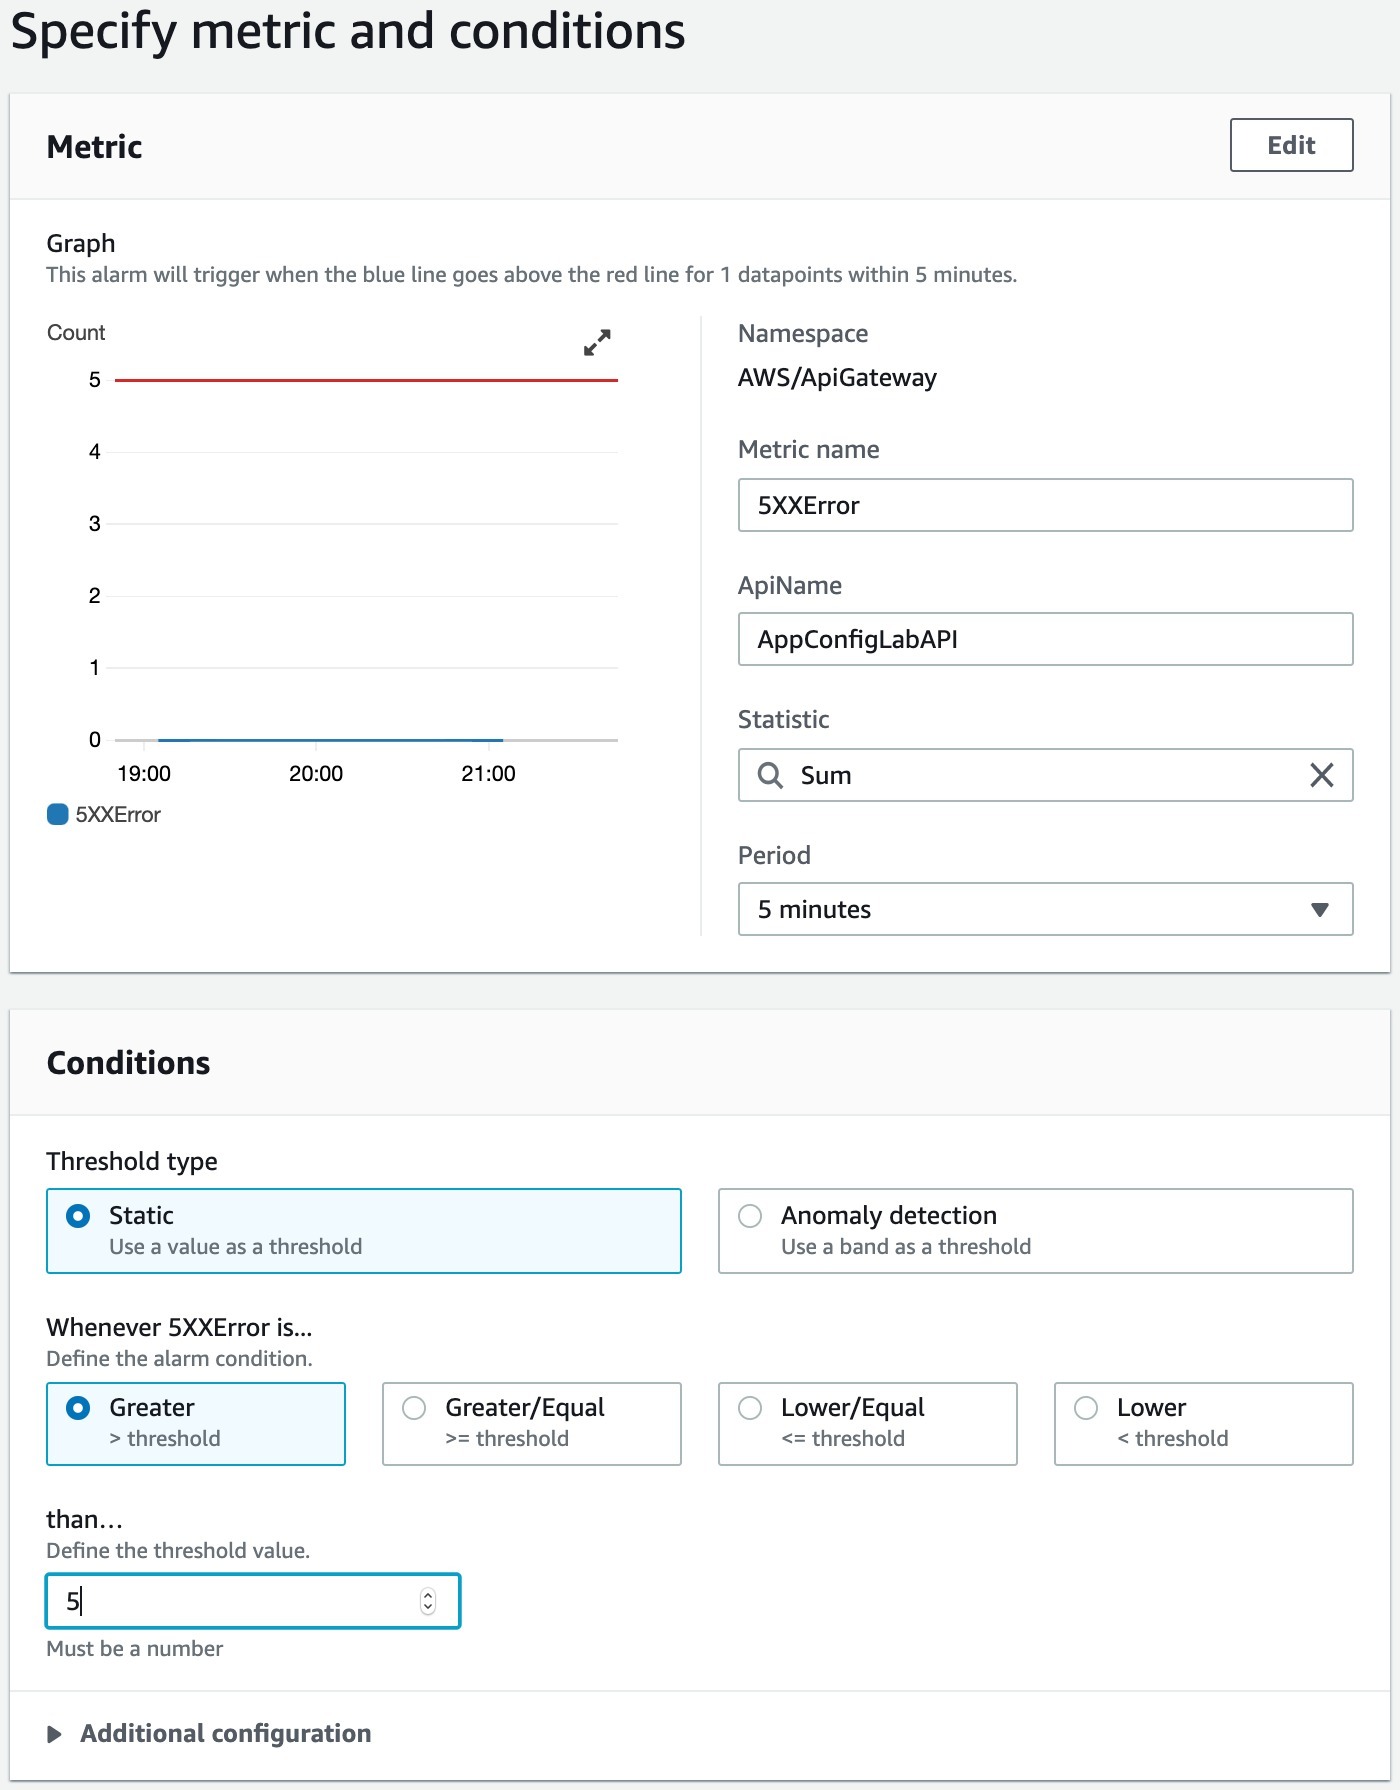
Task: Choose the Lower than threshold condition
Action: point(1204,1423)
